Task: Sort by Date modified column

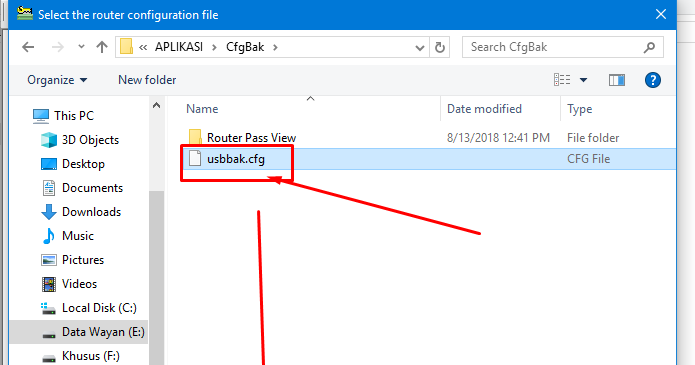Action: pyautogui.click(x=484, y=109)
